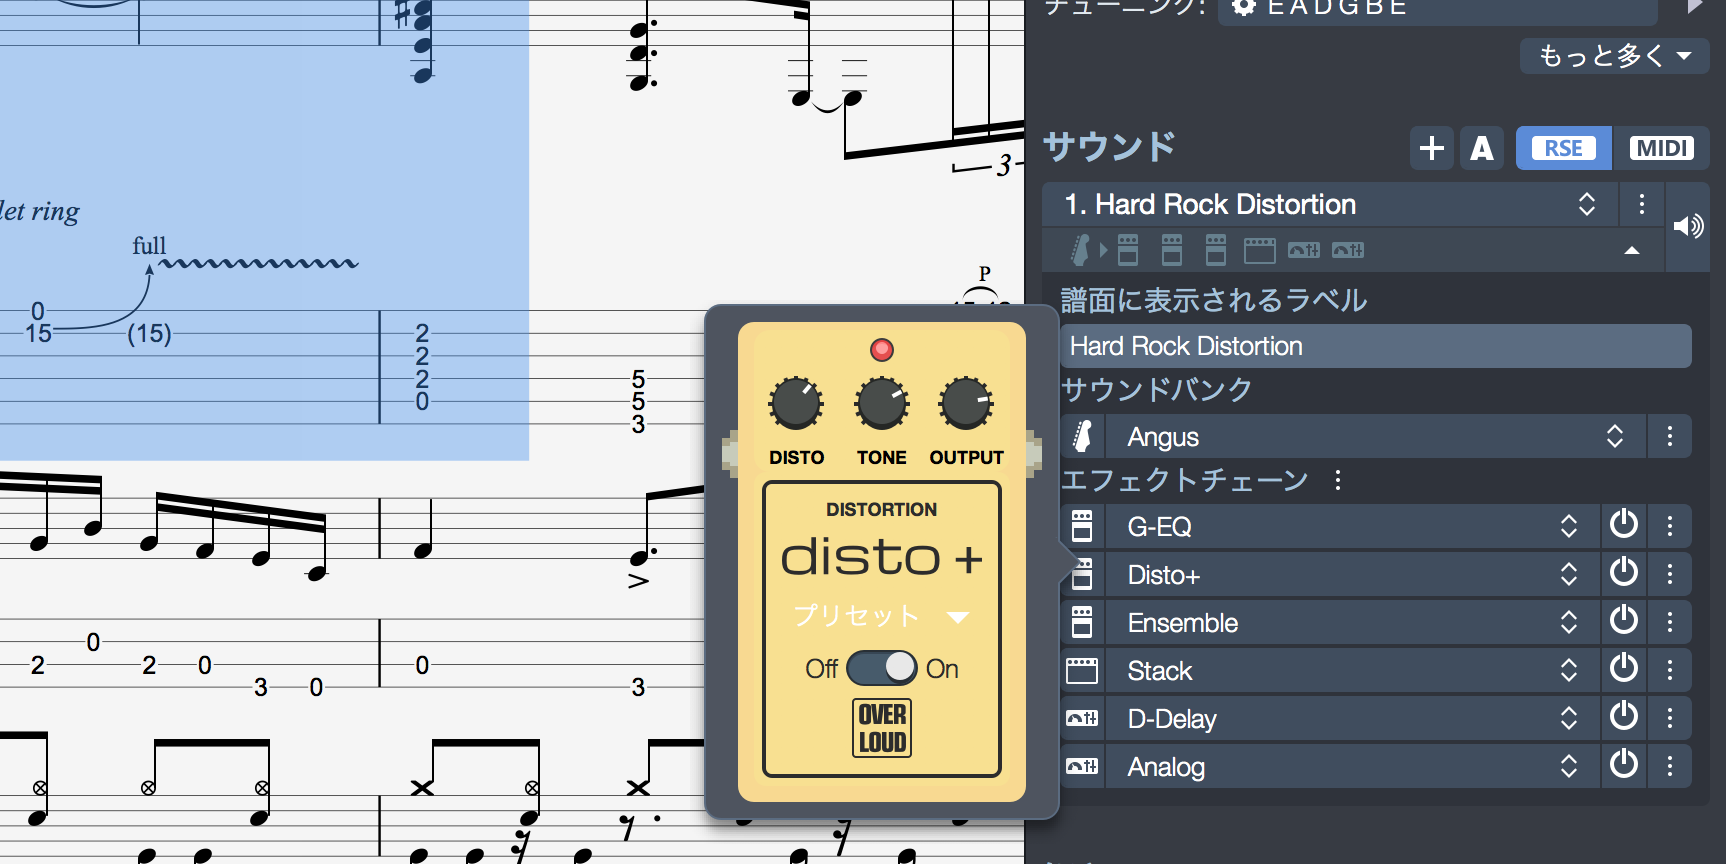Click the automation A icon

tap(1481, 148)
